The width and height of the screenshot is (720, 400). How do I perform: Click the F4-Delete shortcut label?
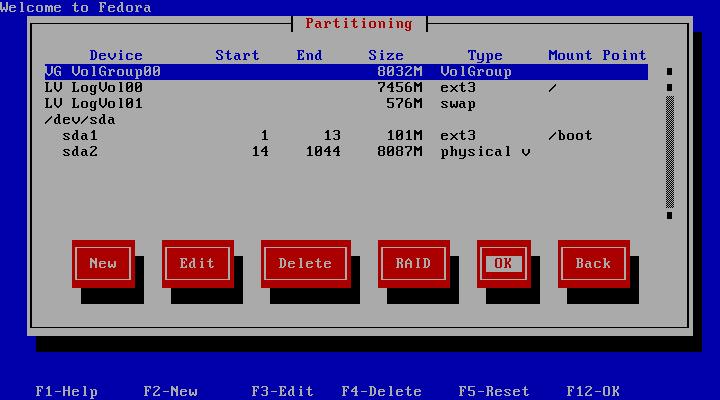click(x=382, y=391)
